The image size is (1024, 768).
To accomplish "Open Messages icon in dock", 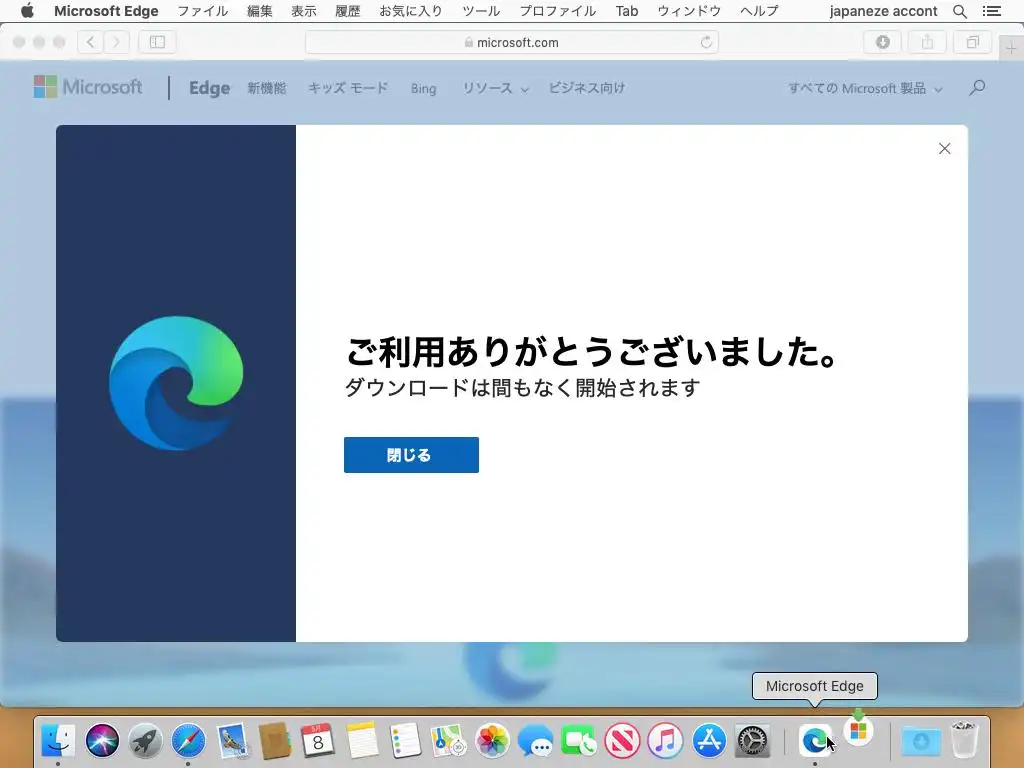I will [535, 741].
